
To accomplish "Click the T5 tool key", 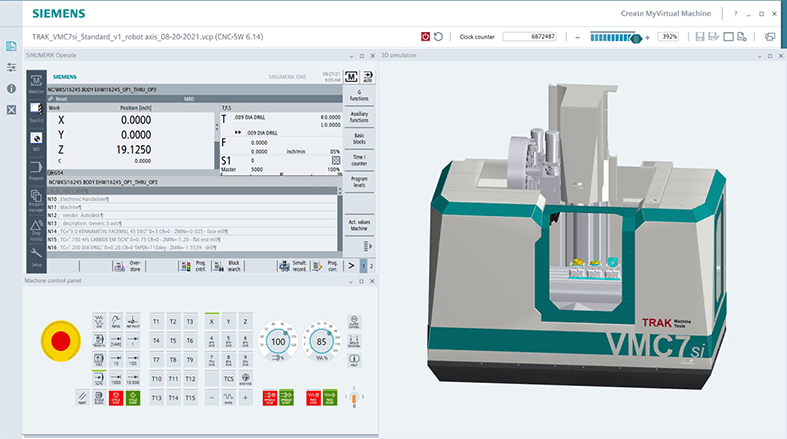I will click(x=173, y=340).
